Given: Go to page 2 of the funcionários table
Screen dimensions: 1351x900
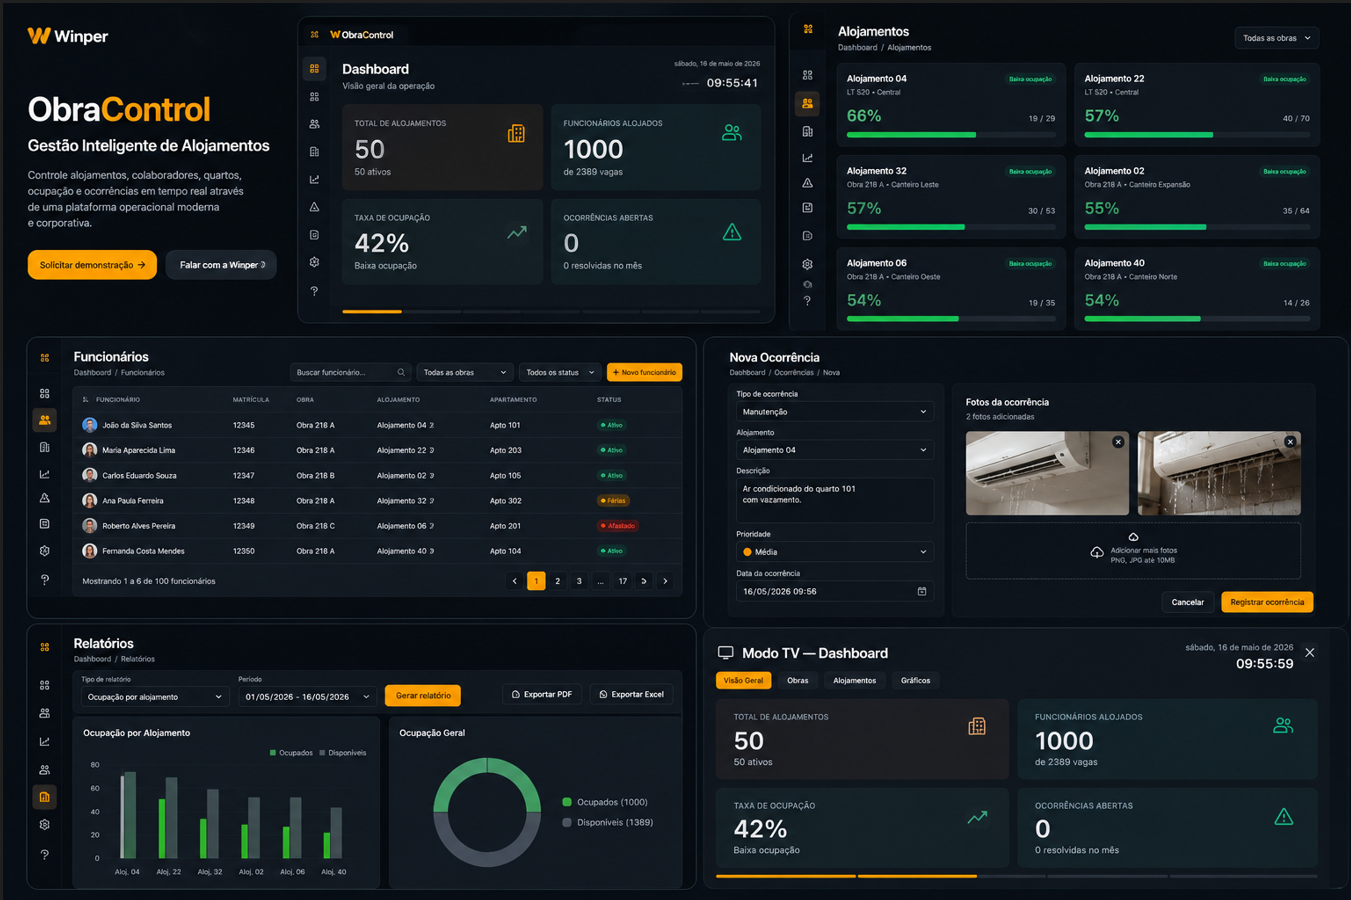Looking at the screenshot, I should tap(557, 581).
